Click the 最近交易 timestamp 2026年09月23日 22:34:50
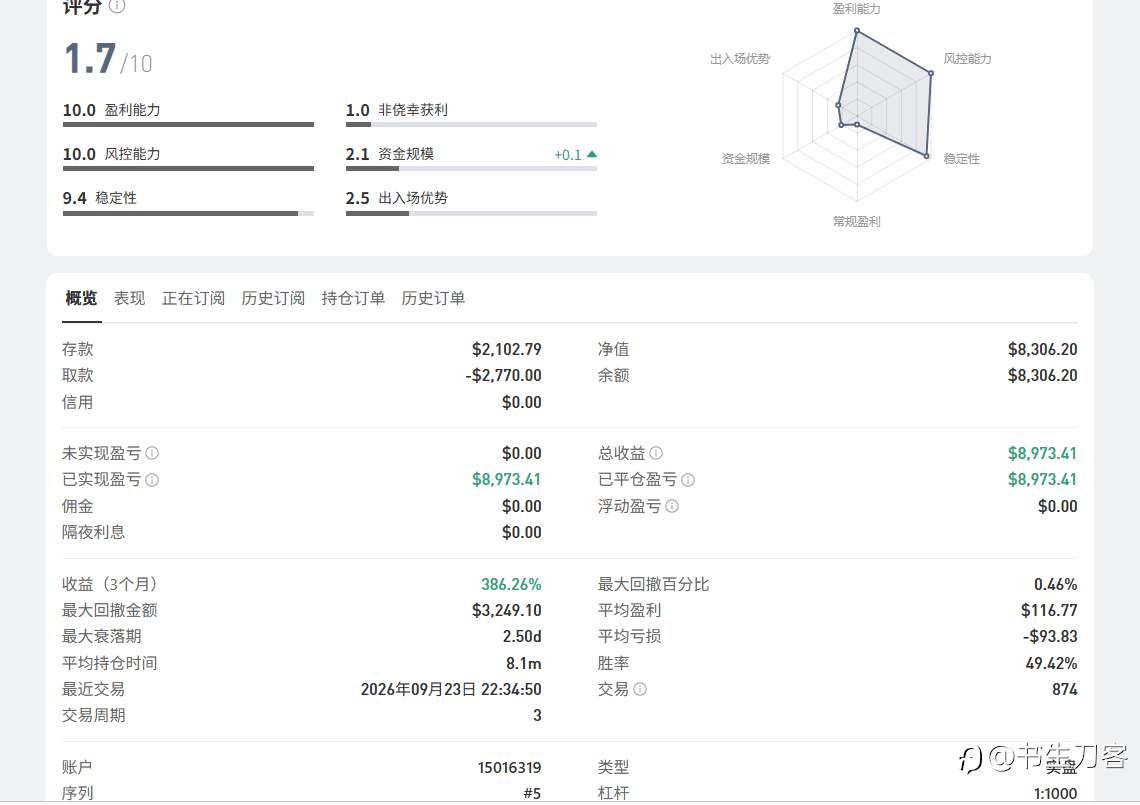1140x805 pixels. pos(451,689)
